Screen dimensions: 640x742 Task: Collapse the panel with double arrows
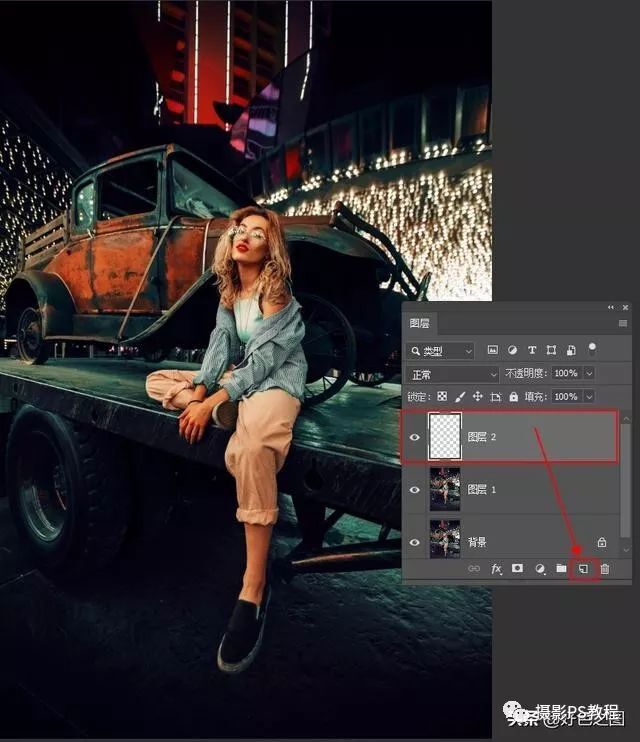612,307
